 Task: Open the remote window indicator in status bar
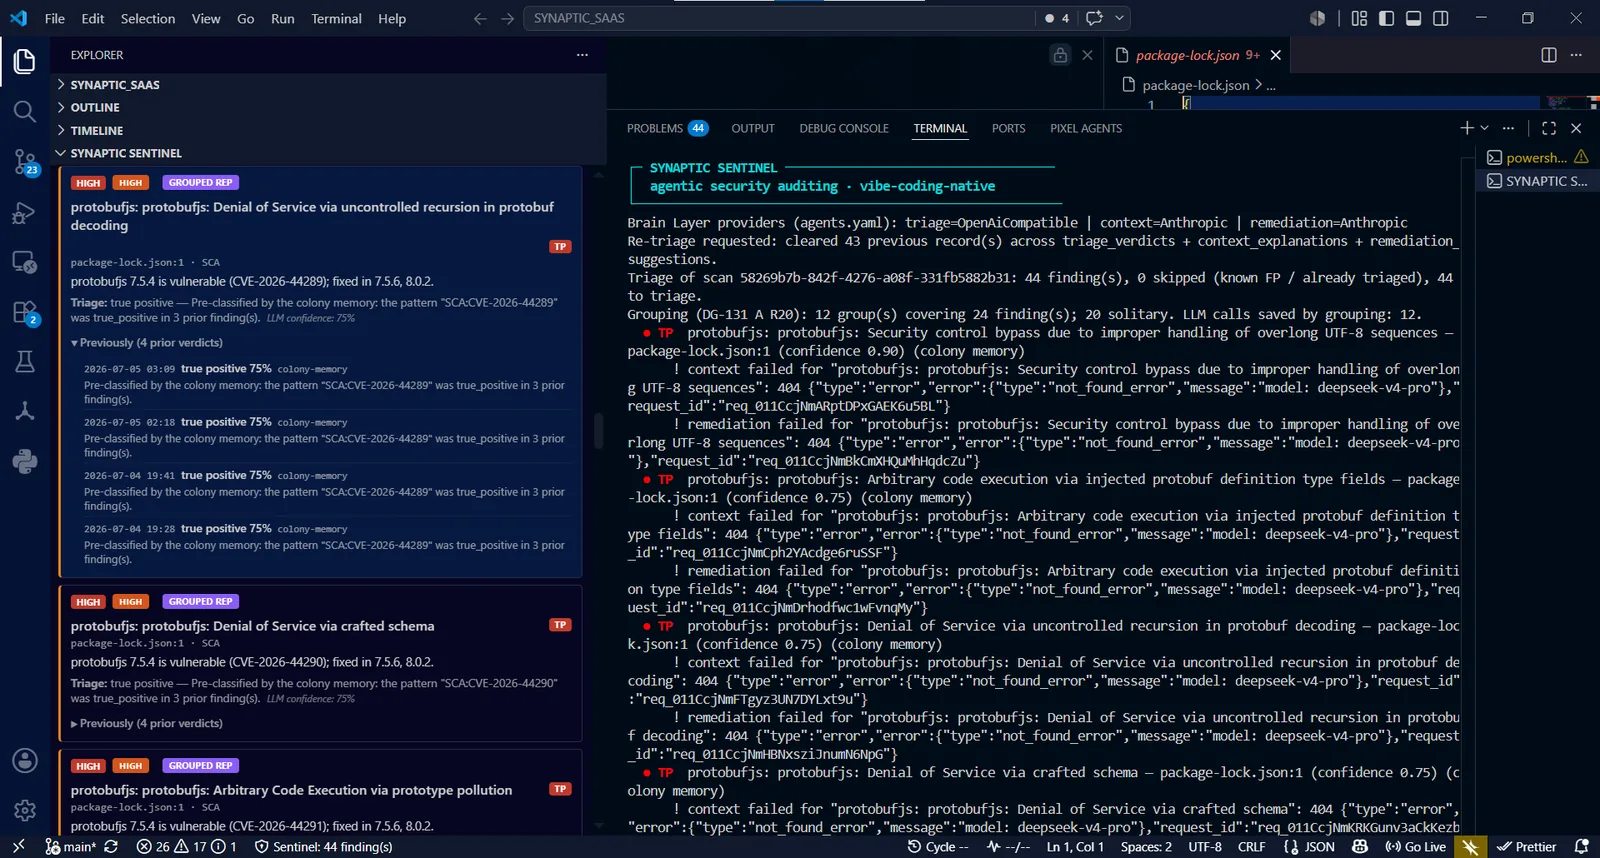click(x=18, y=847)
